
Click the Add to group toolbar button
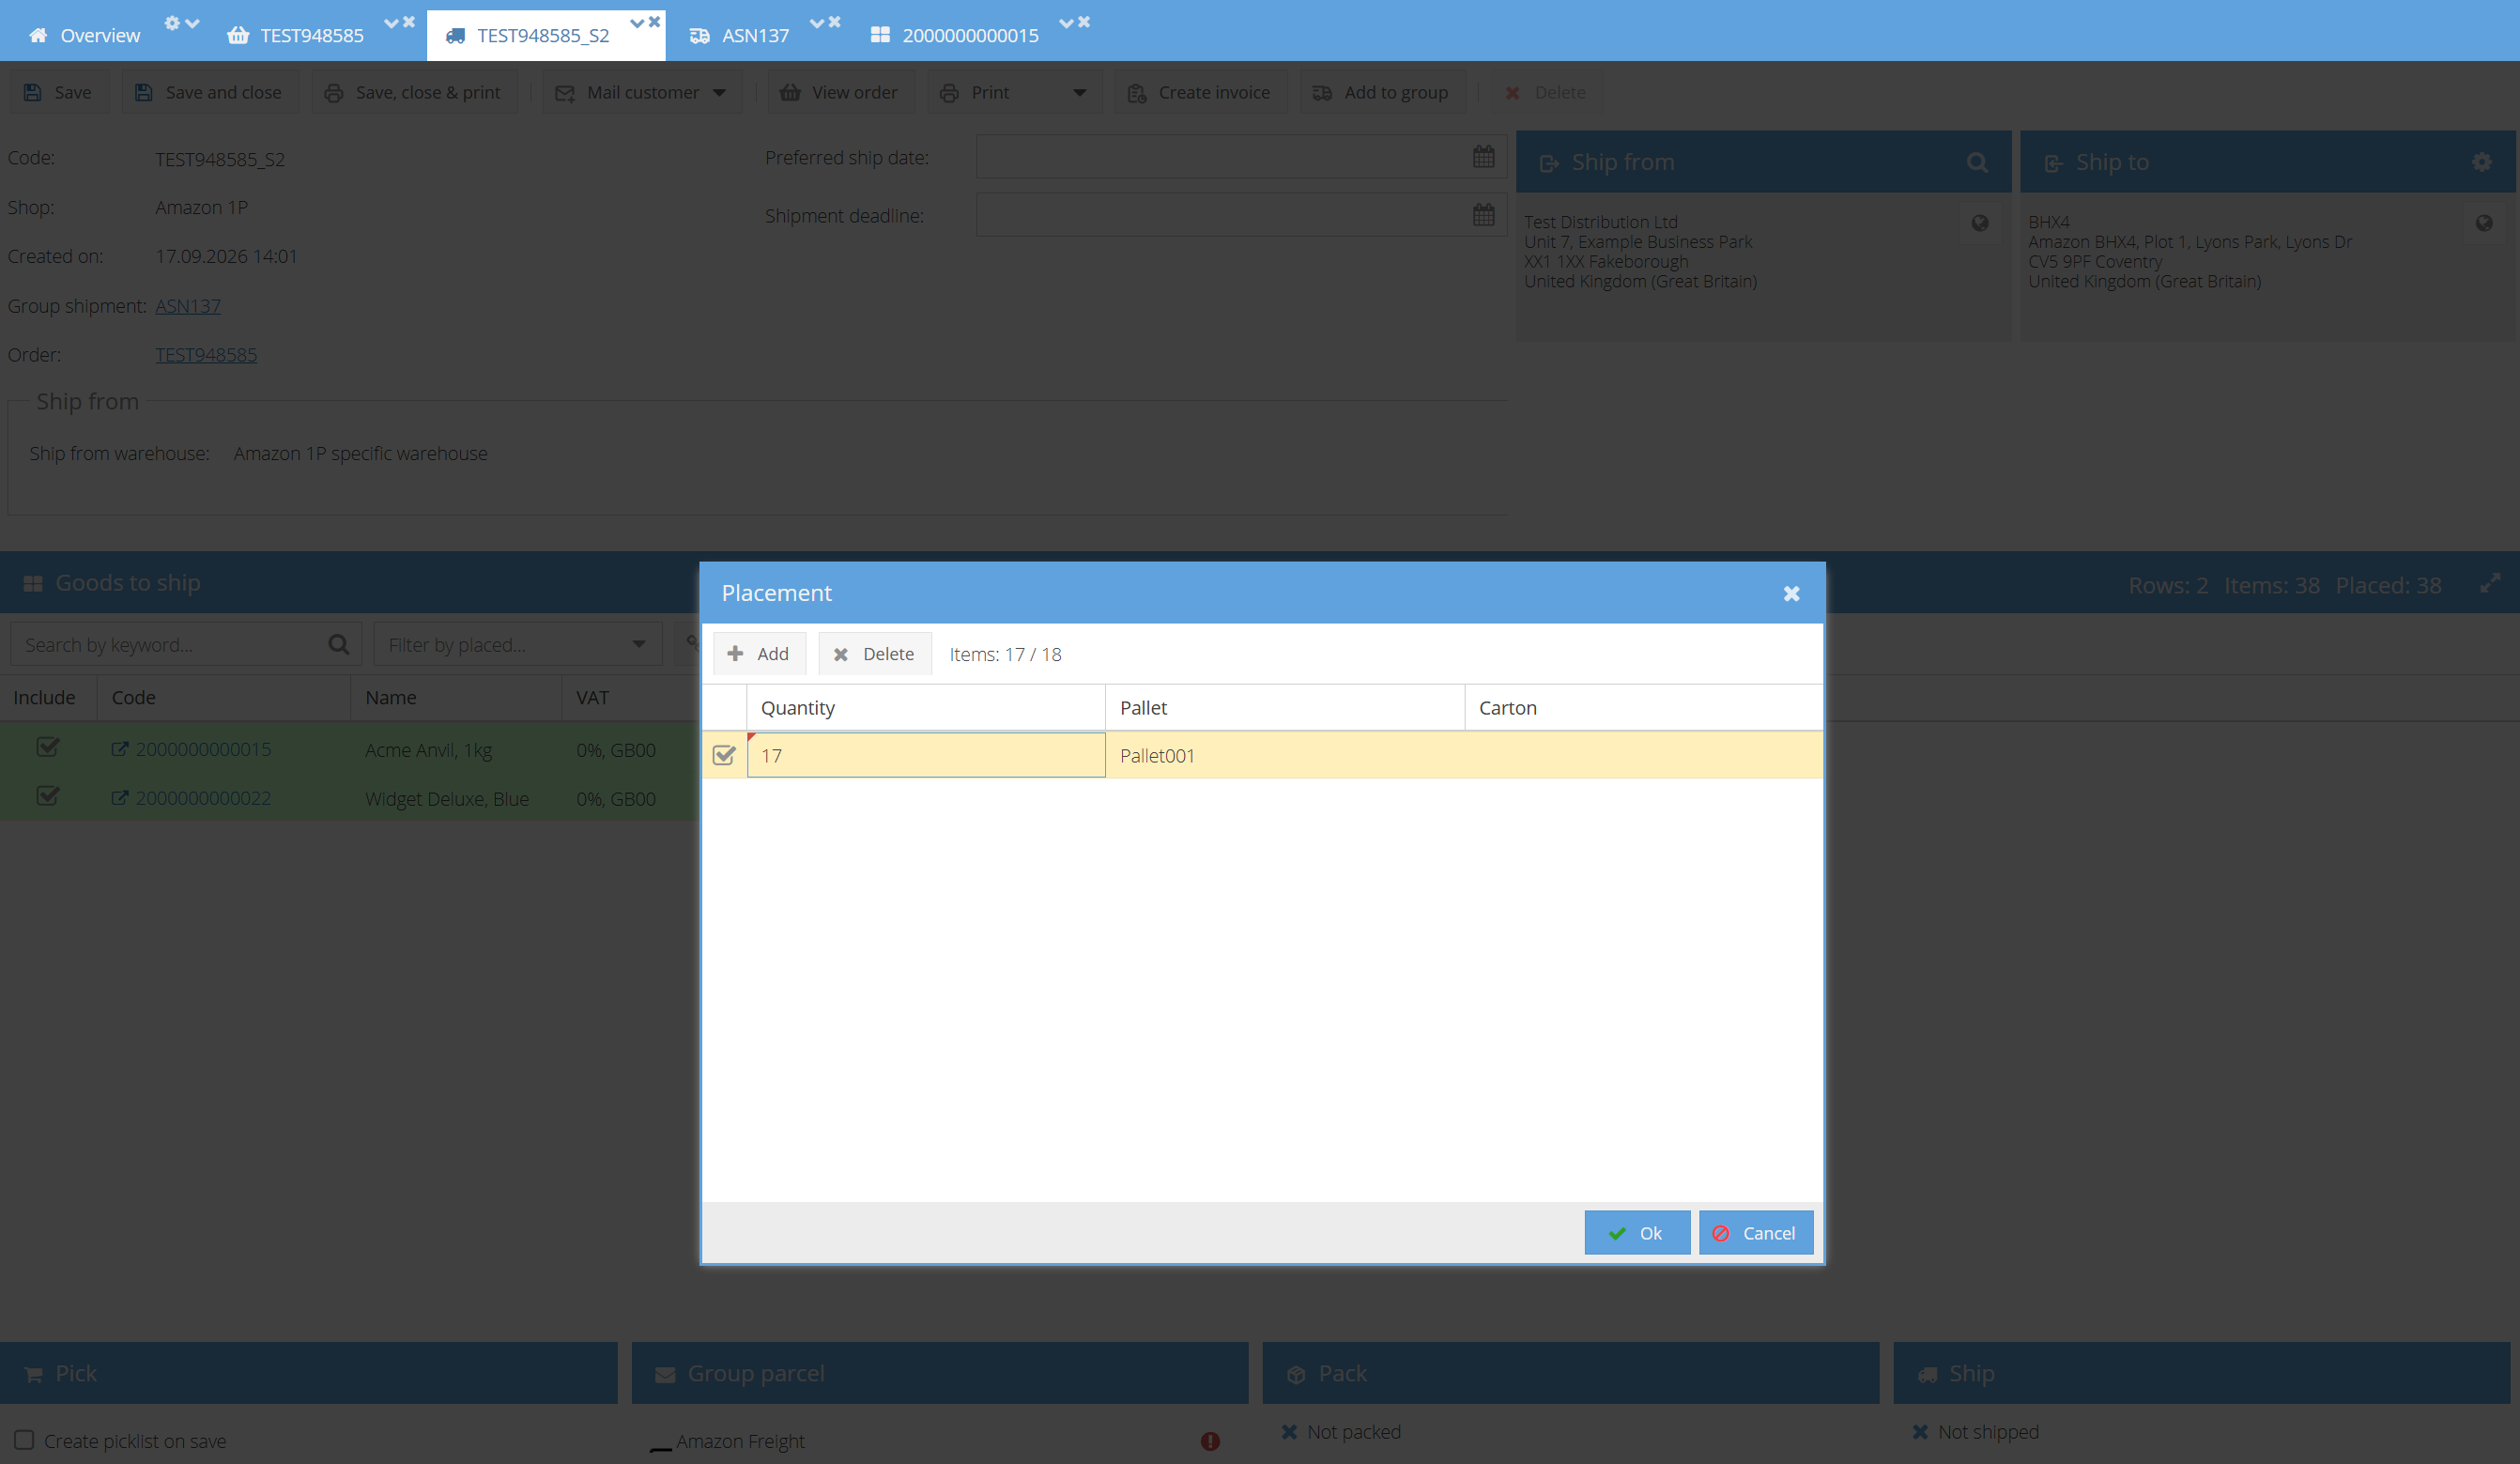[x=1382, y=93]
